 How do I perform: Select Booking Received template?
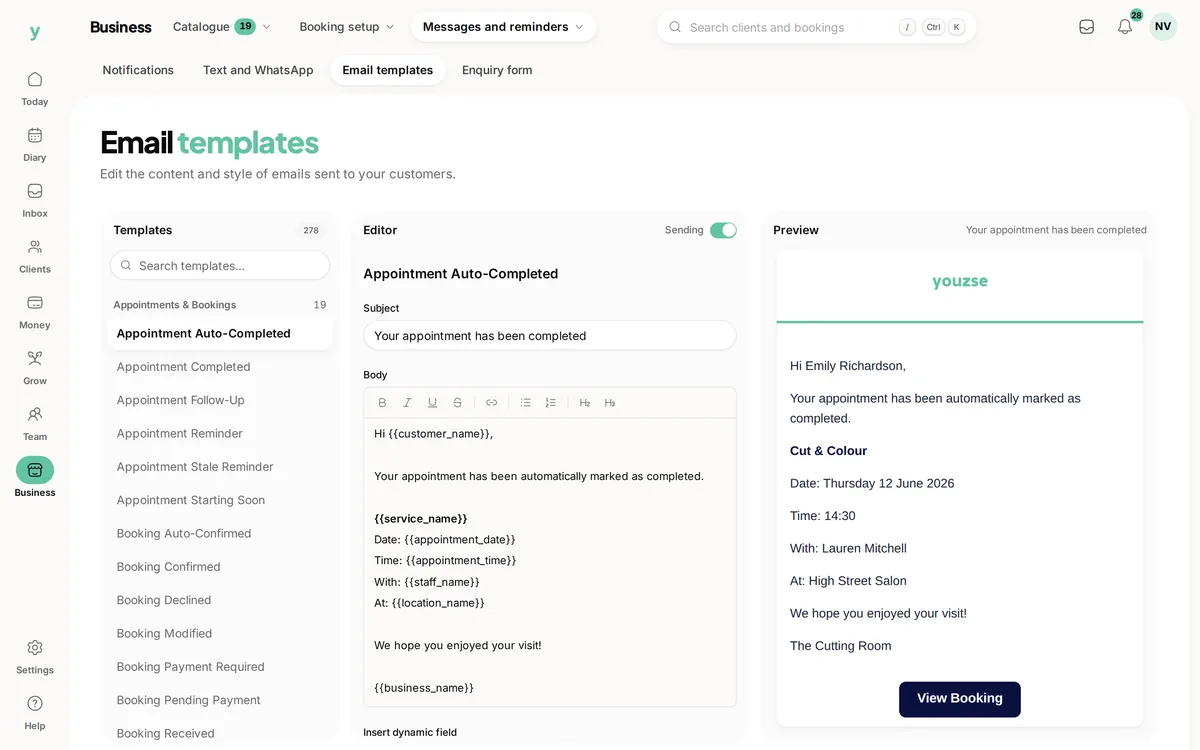coord(220,734)
